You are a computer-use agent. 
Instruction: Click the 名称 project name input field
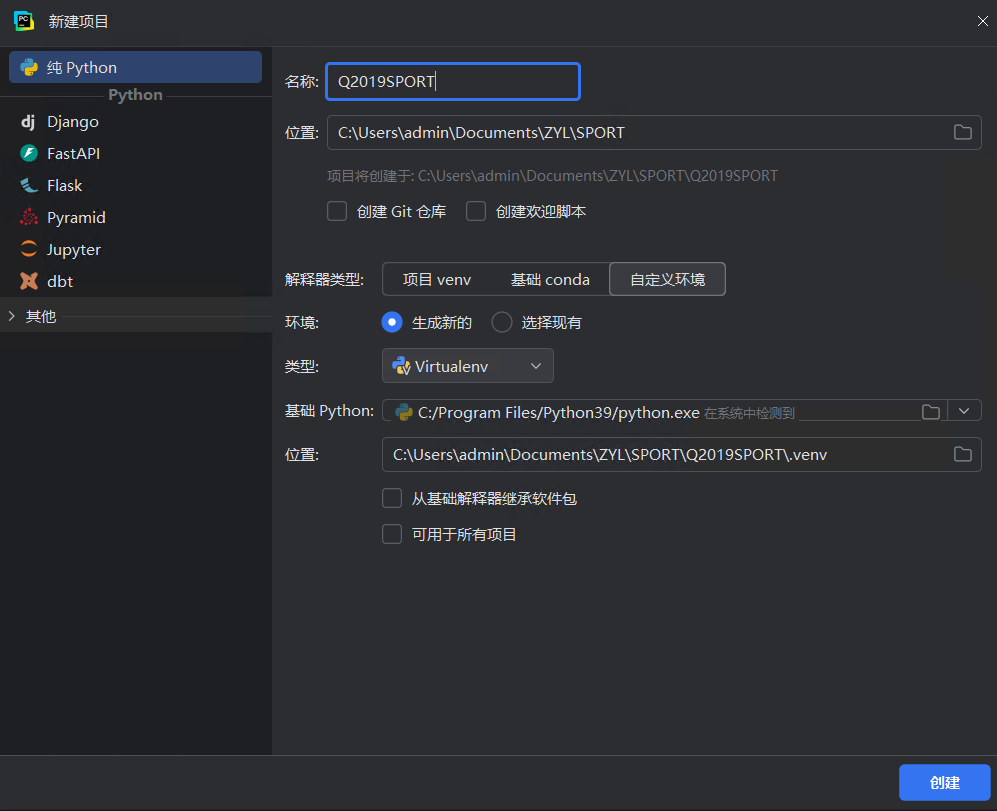(452, 82)
